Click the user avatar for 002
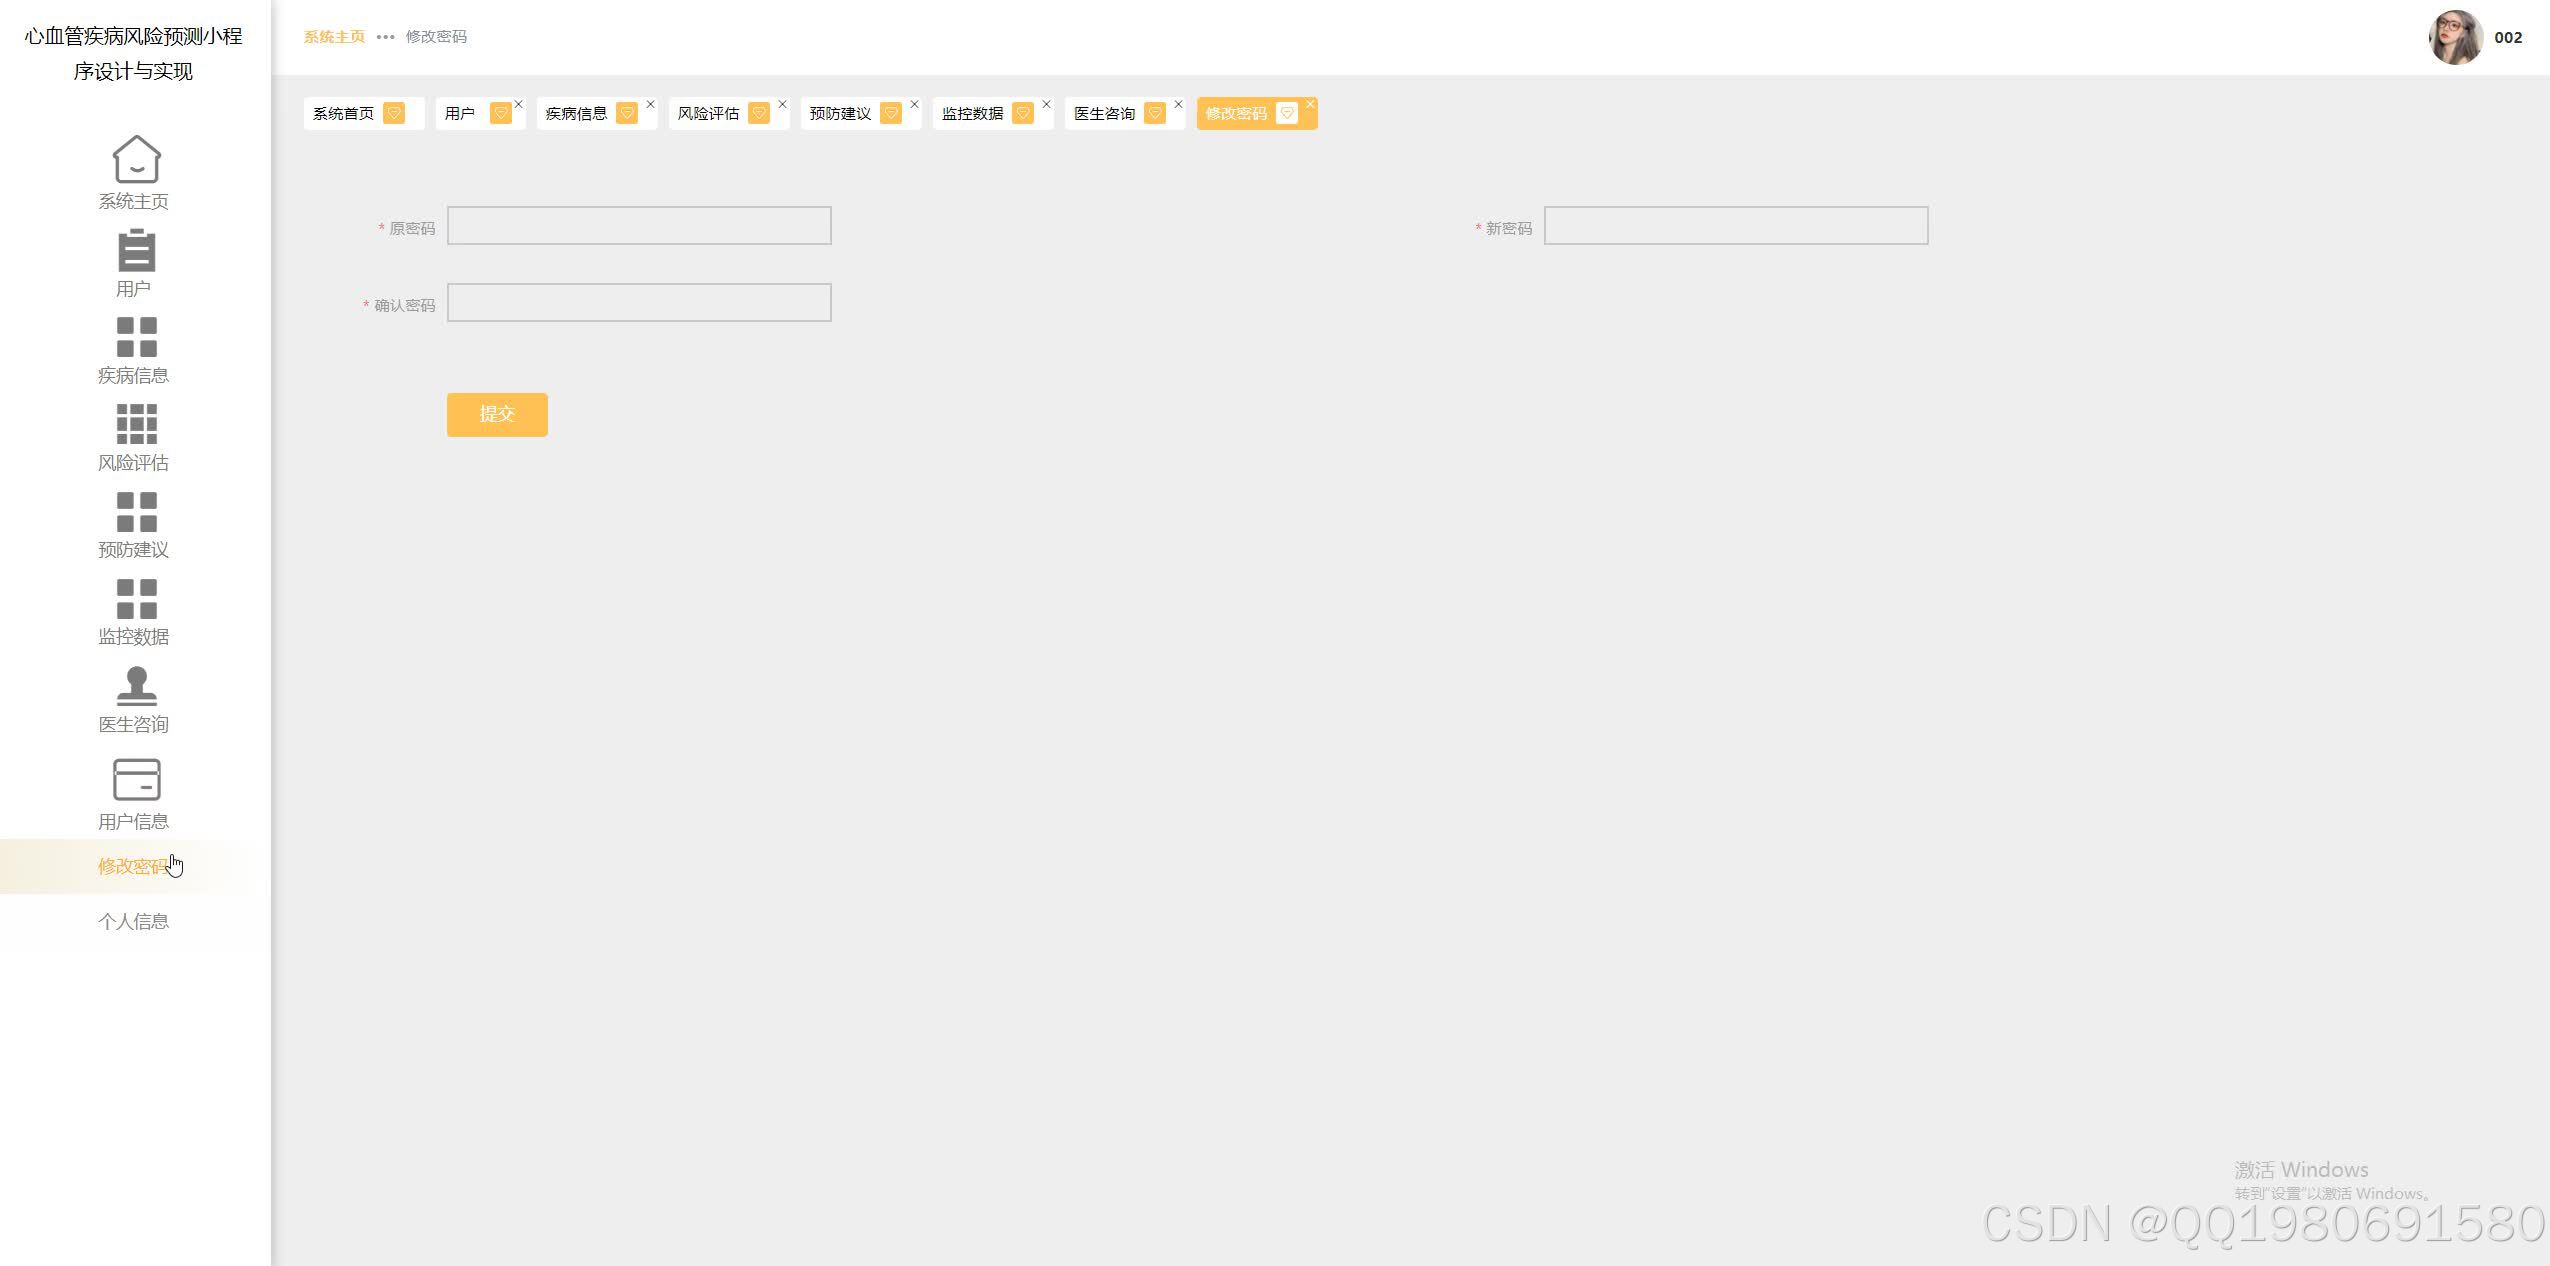This screenshot has height=1266, width=2550. tap(2455, 38)
